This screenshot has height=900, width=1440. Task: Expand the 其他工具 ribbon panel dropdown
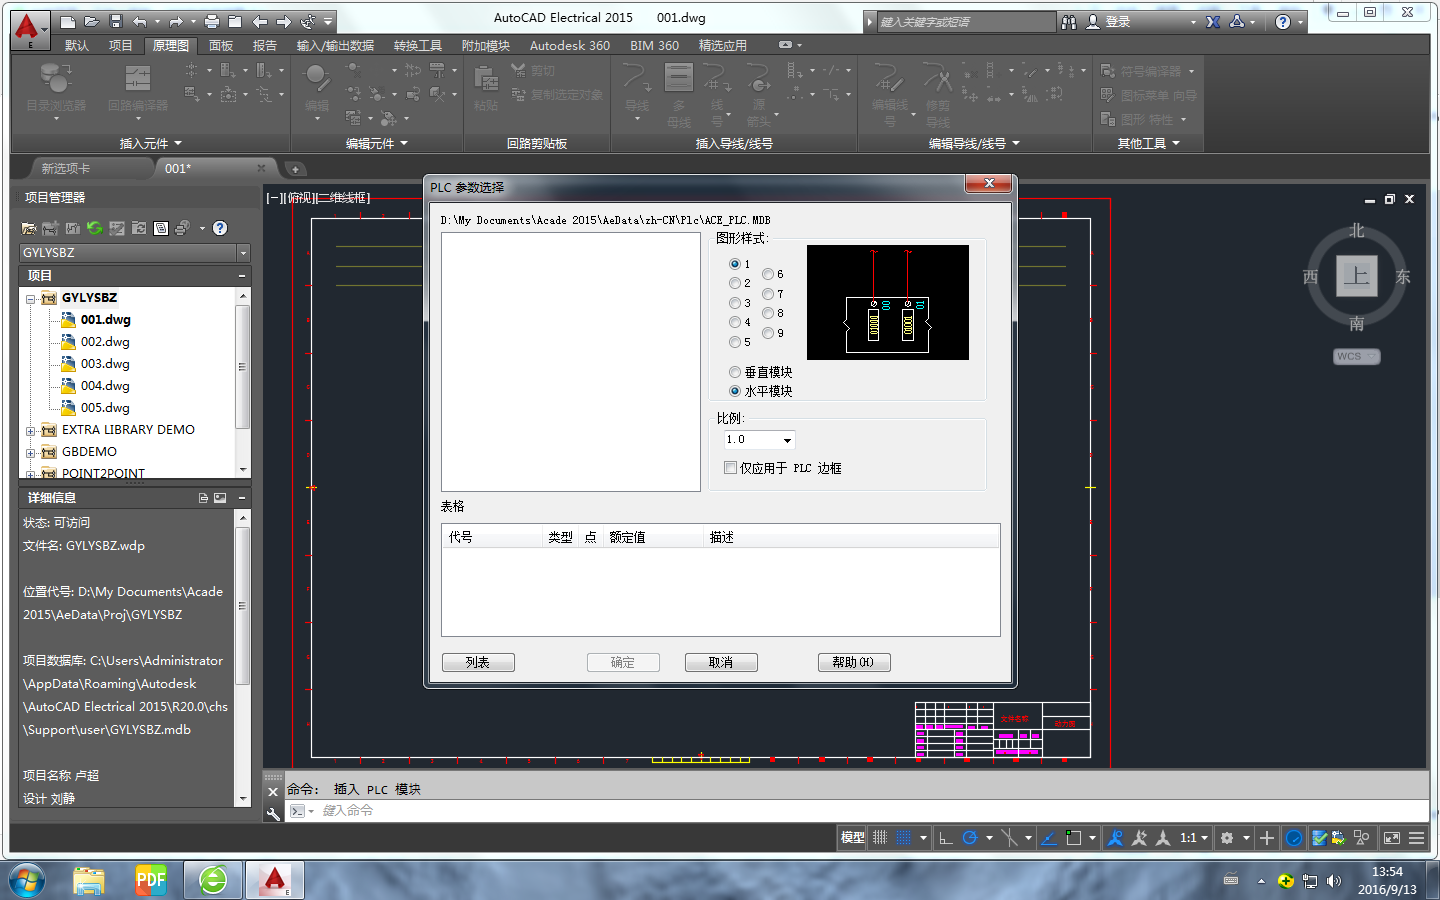coord(1149,144)
